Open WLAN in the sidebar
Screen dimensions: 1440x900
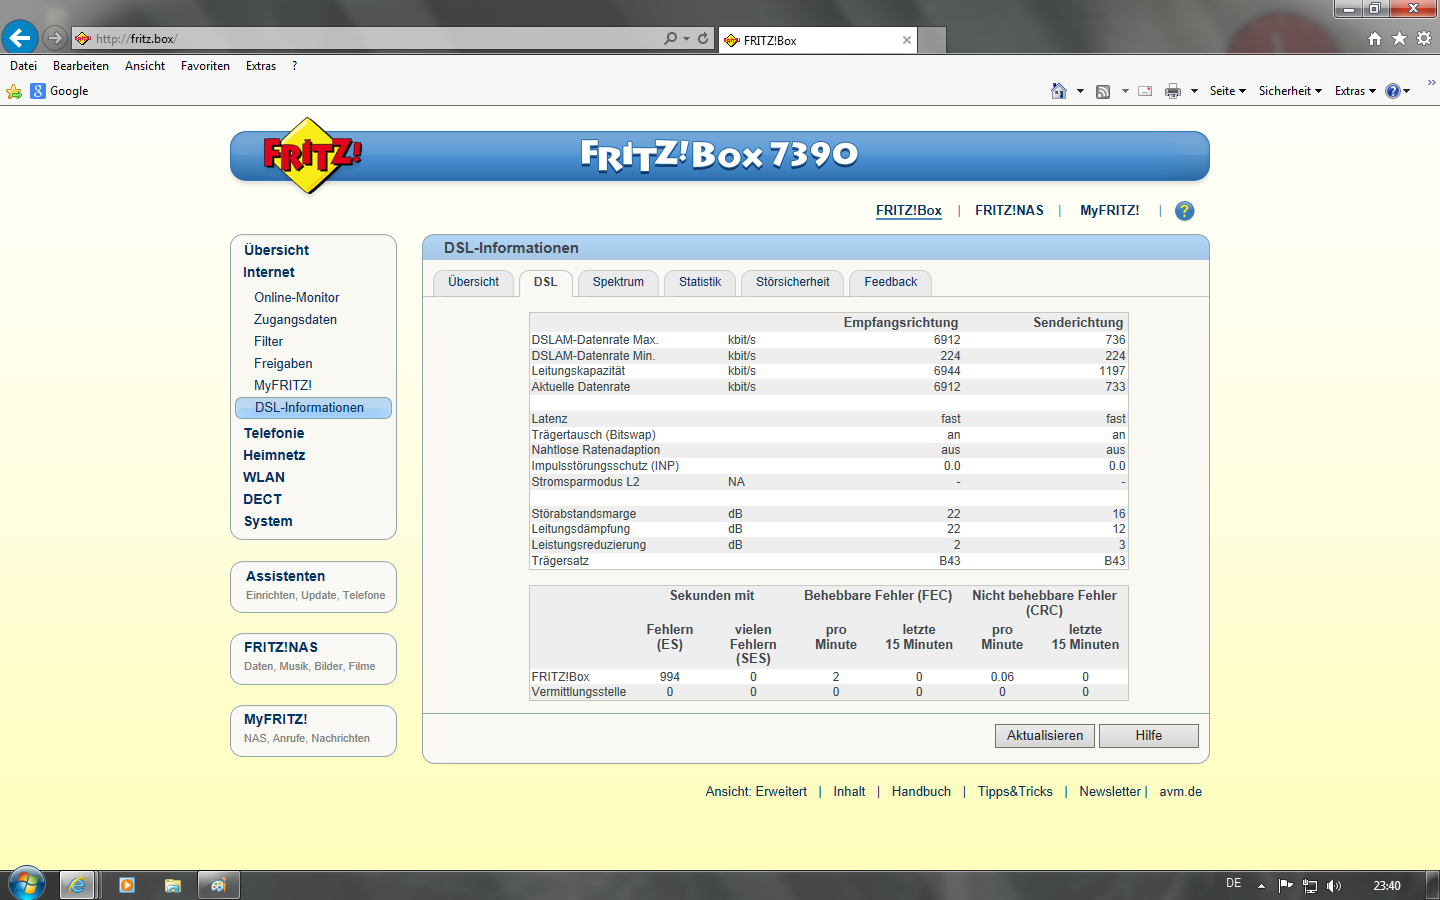point(264,477)
